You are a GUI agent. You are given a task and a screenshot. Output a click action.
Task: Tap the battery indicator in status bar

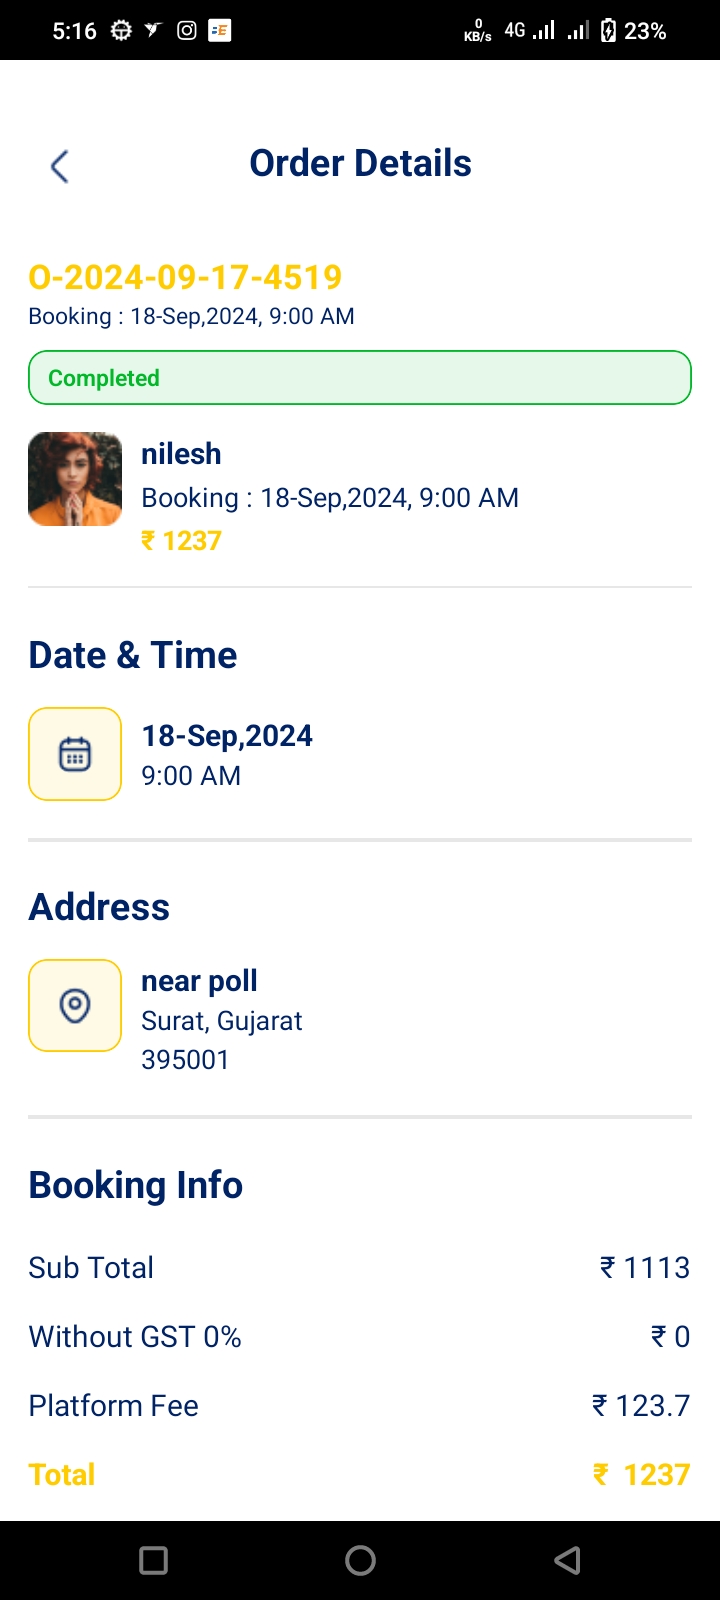click(x=608, y=31)
